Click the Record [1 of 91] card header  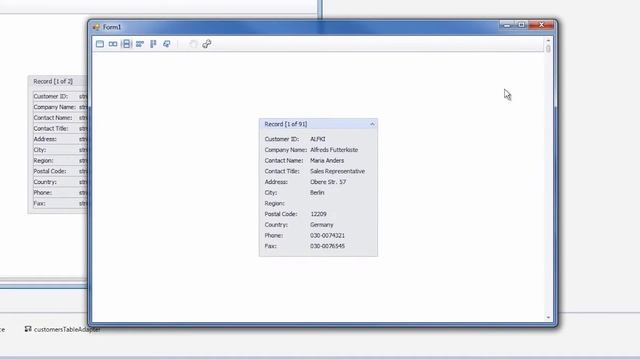coord(318,124)
